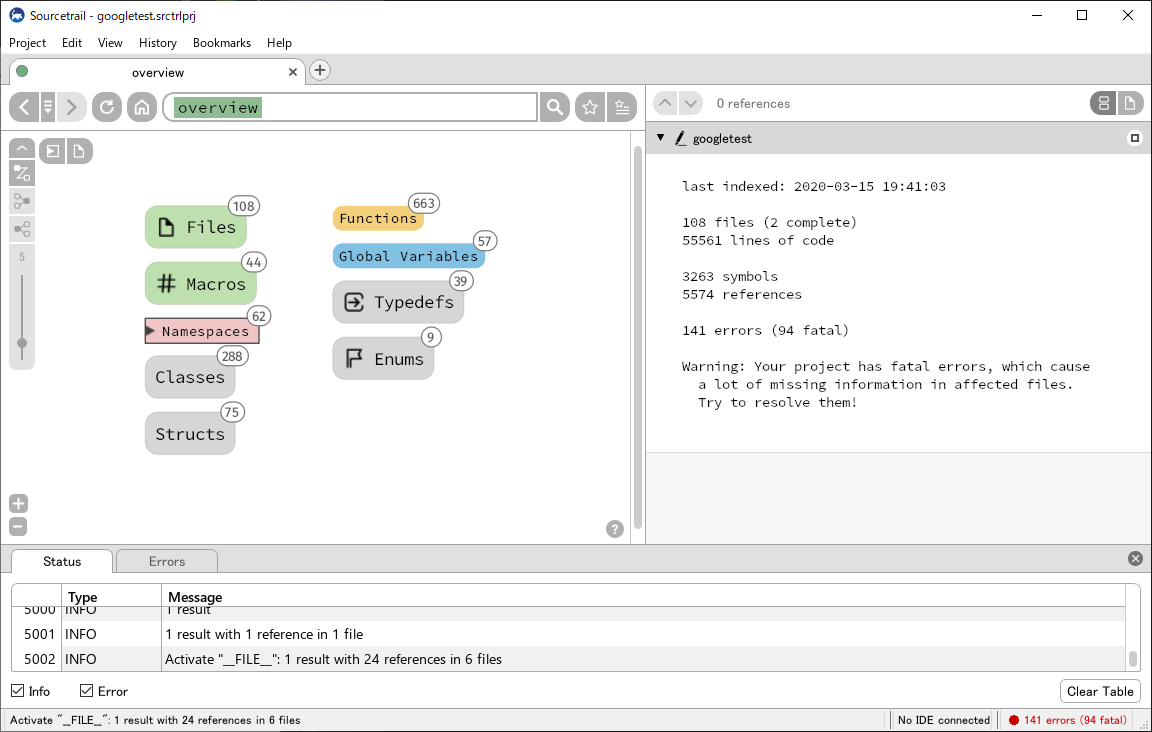Switch code view to snippet list mode

tap(1104, 104)
